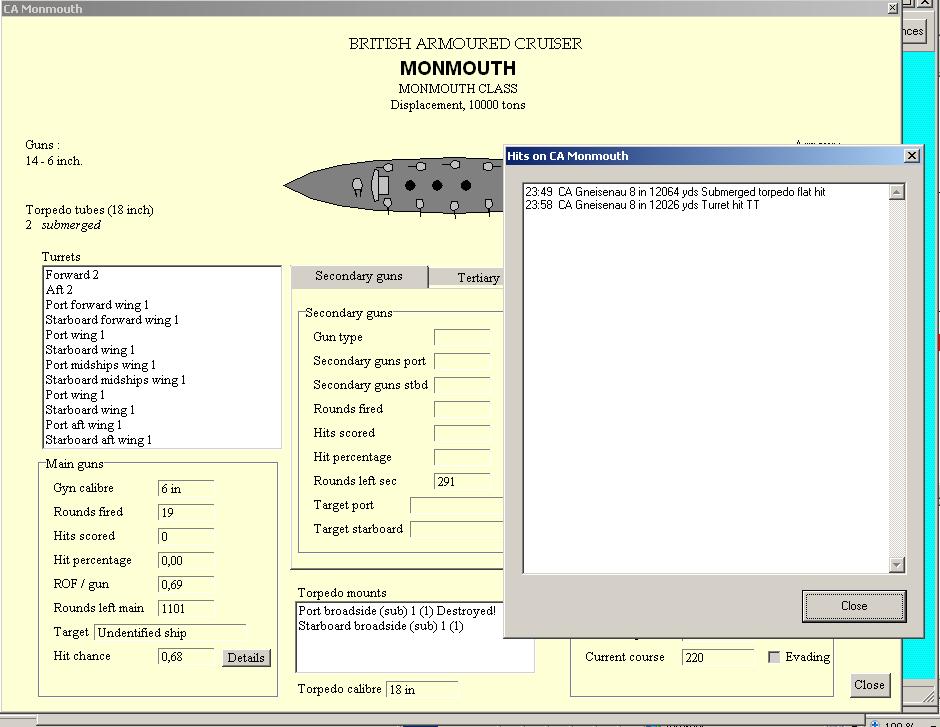Select Starboard broadside (sub) torpedo mount
The image size is (940, 727).
(x=381, y=626)
